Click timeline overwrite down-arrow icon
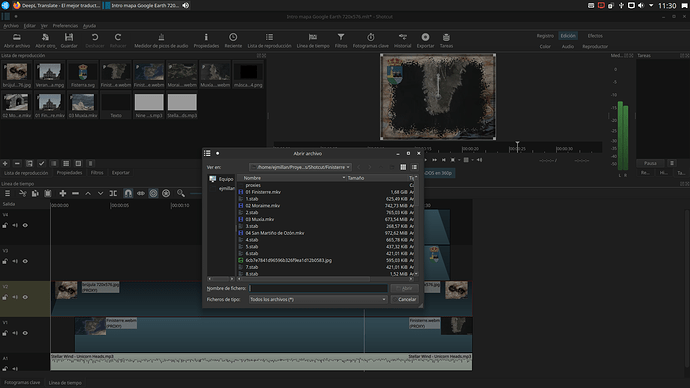This screenshot has width=690, height=388. click(100, 193)
